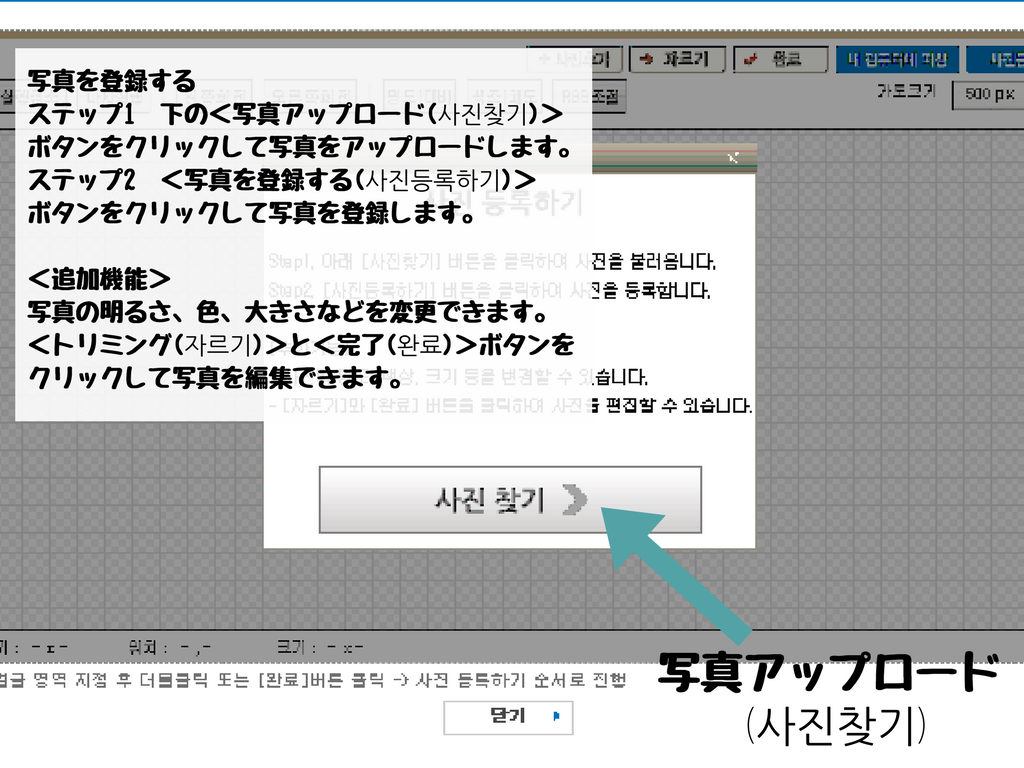Click the red arrow icon on 자르기

[x=647, y=59]
